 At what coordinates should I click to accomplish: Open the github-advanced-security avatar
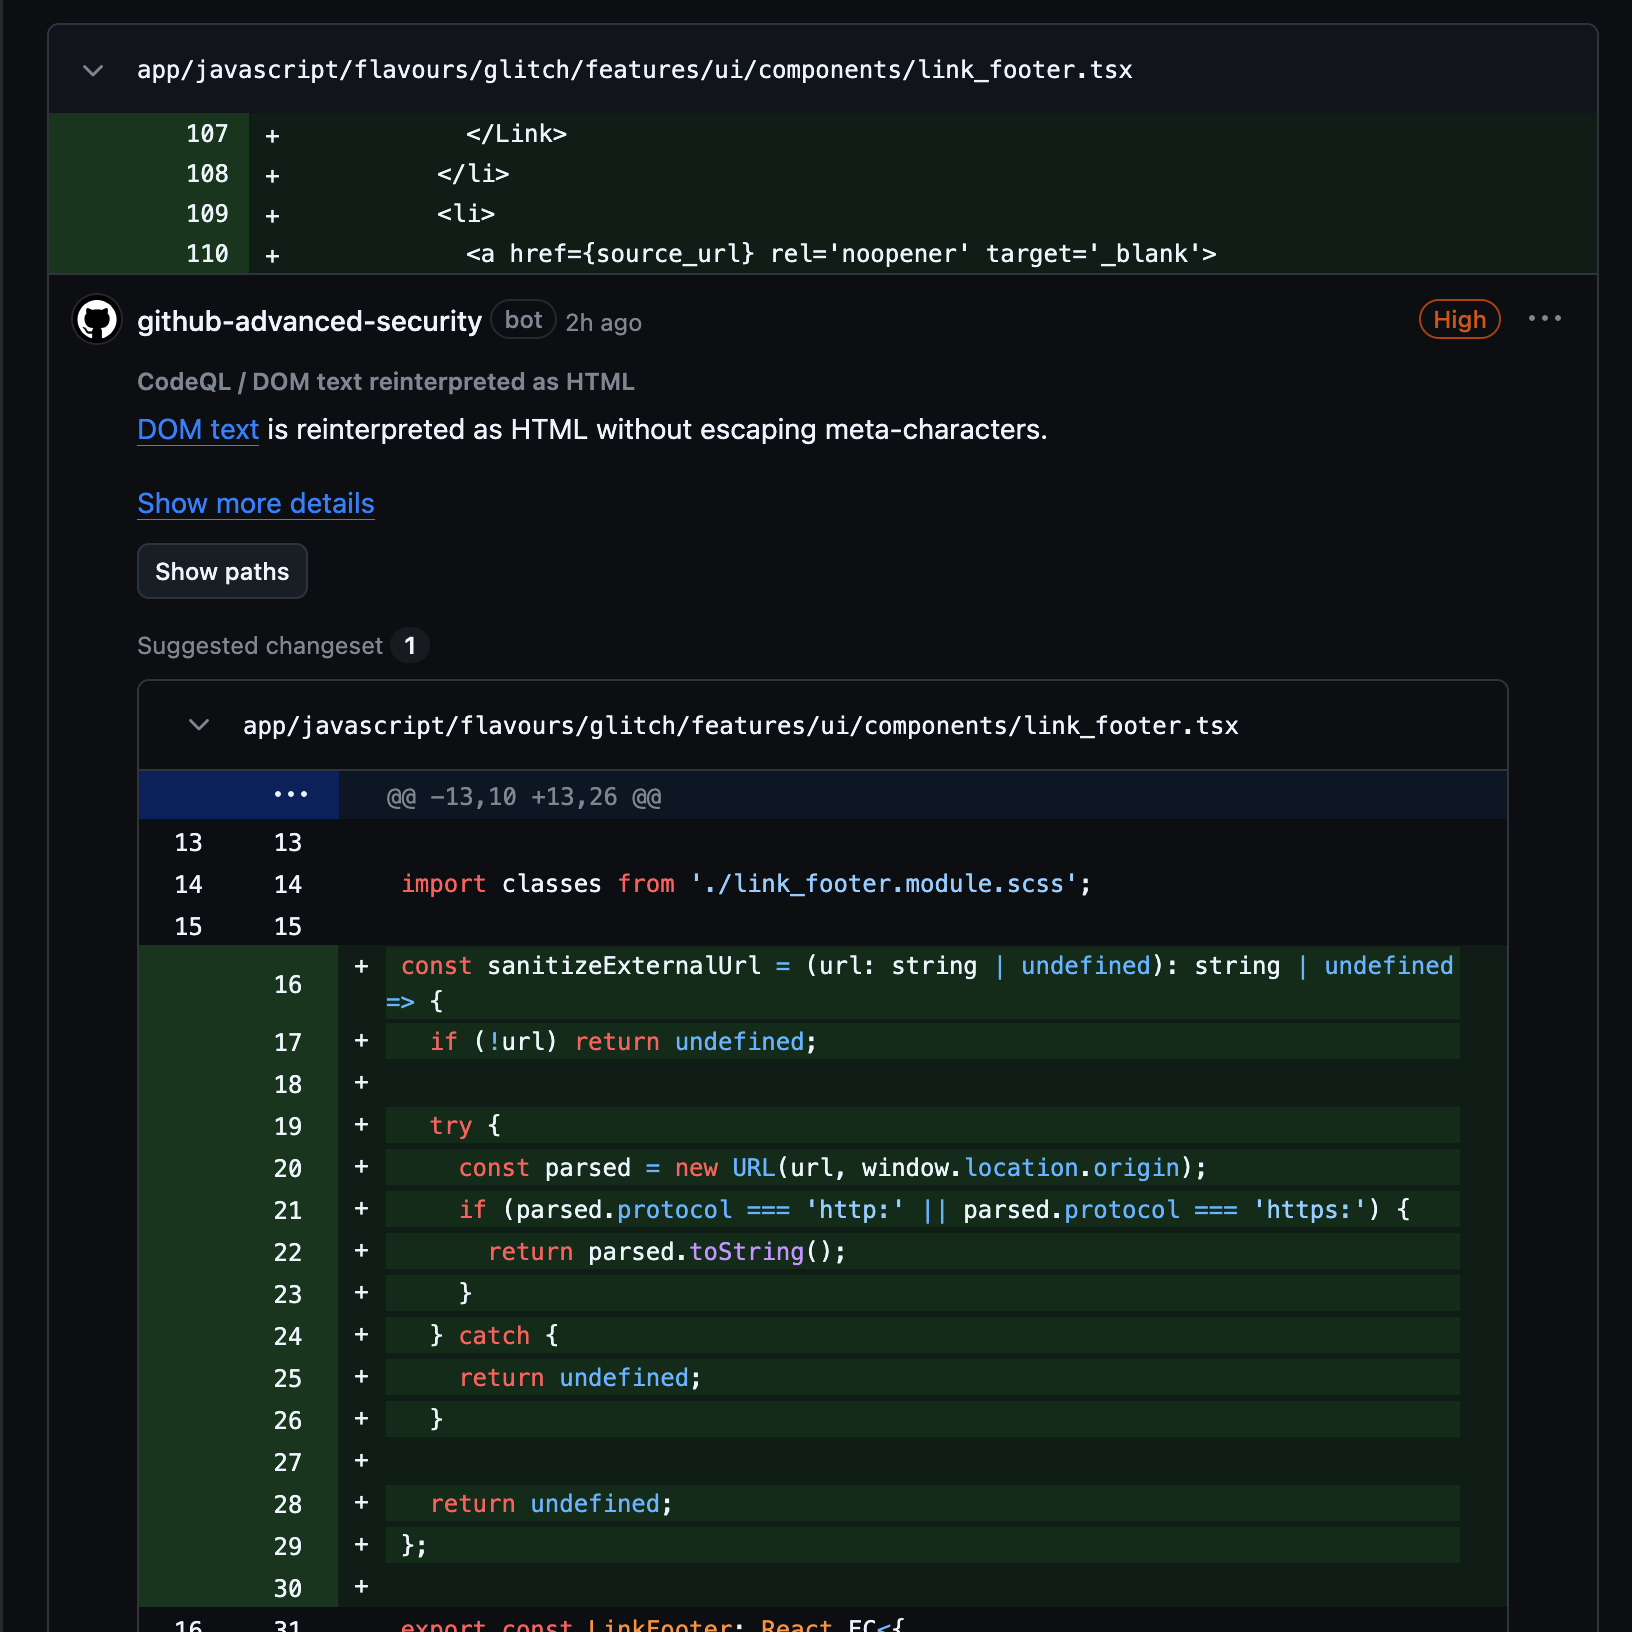click(97, 320)
